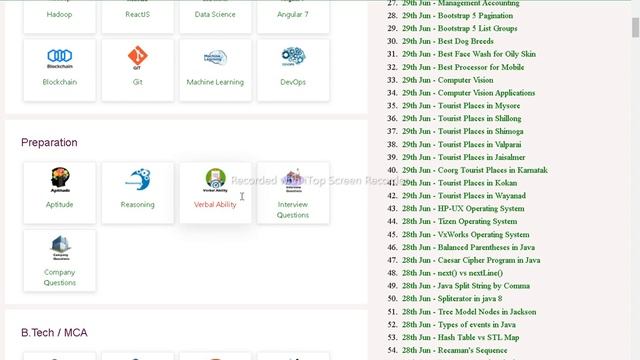Screen dimensions: 640x360
Task: Open Hash Table vs STL Map
Action: coord(461,338)
